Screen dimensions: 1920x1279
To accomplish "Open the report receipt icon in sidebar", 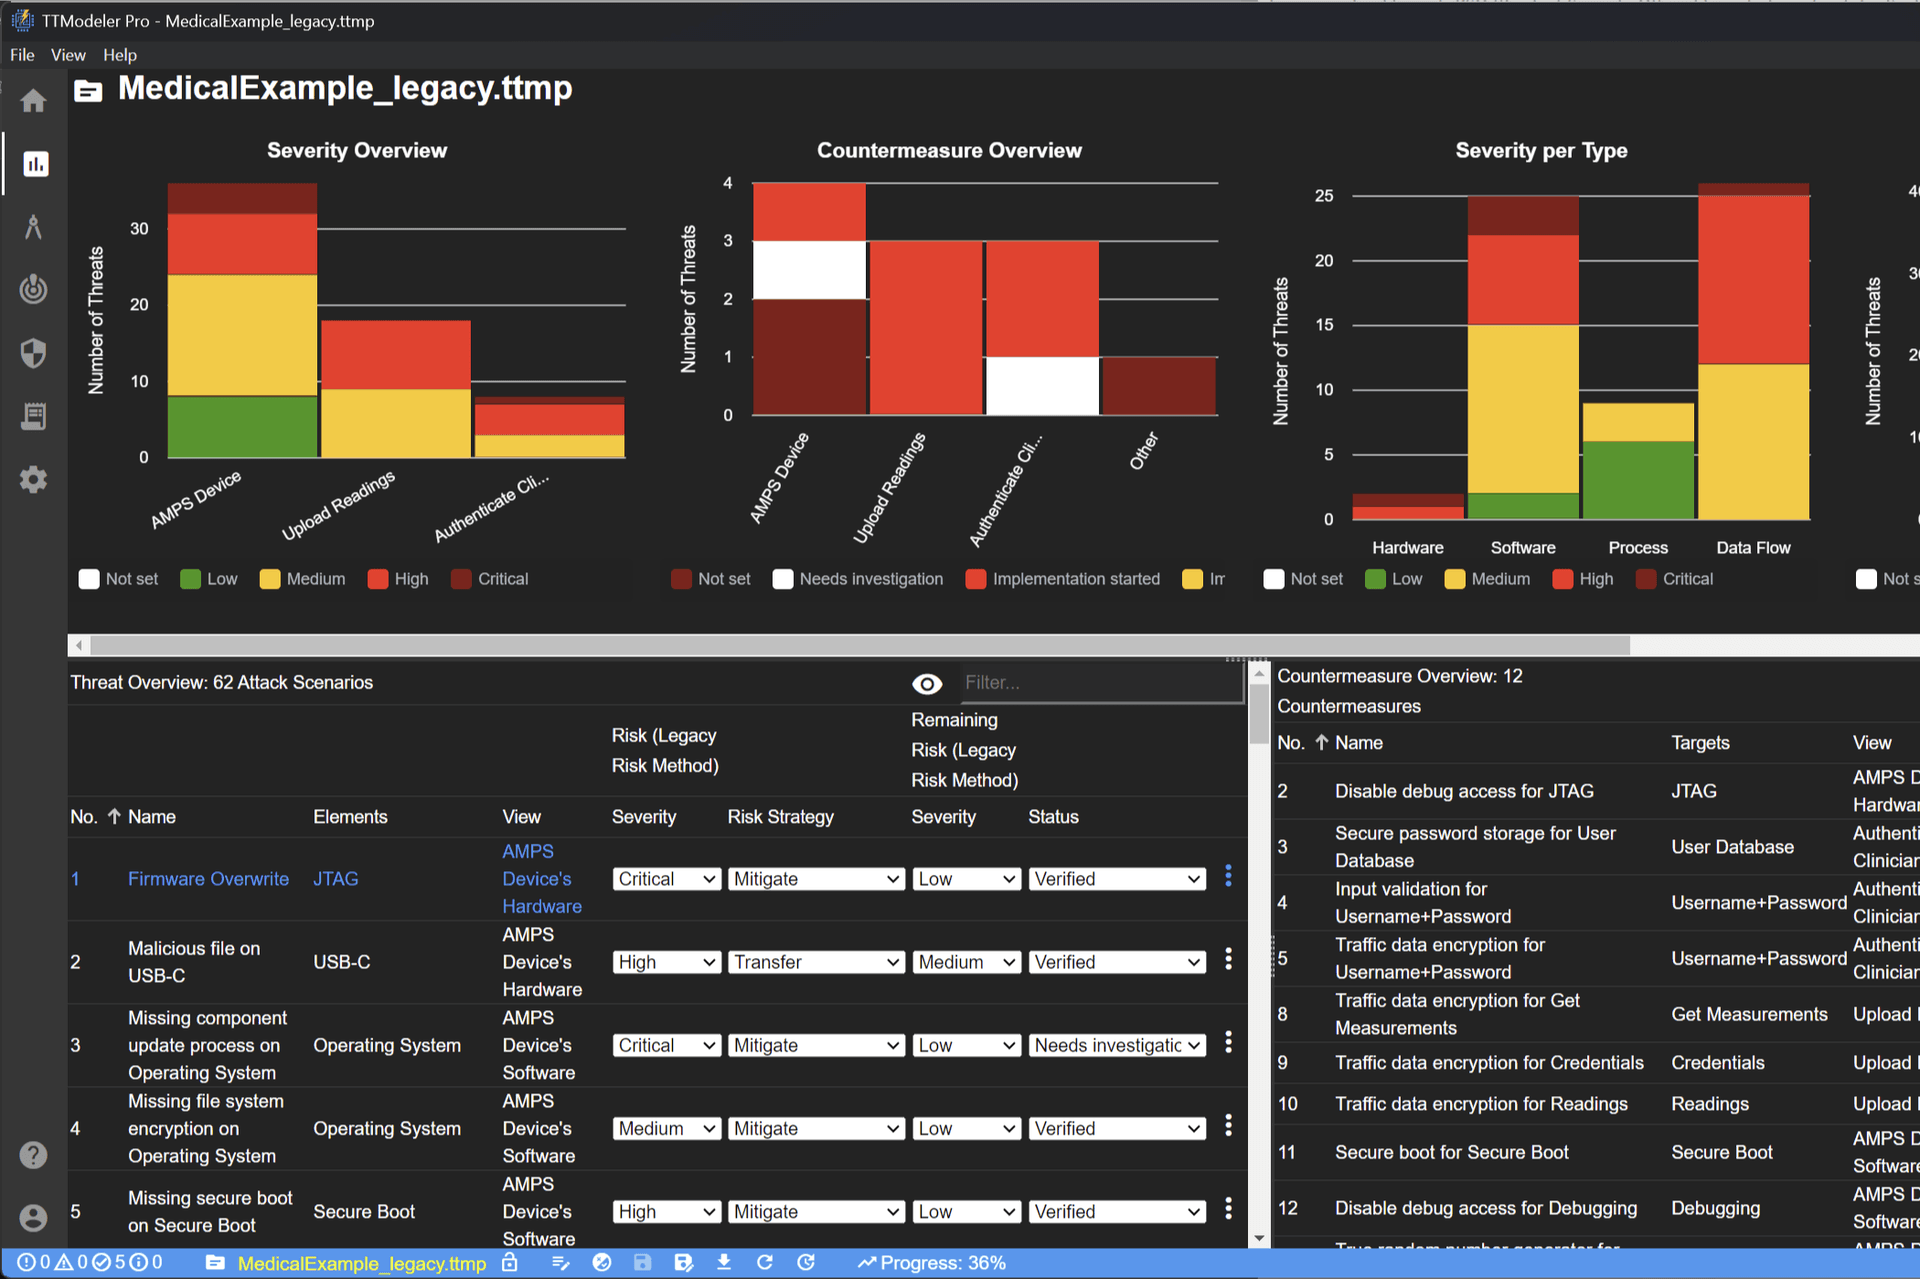I will coord(33,416).
